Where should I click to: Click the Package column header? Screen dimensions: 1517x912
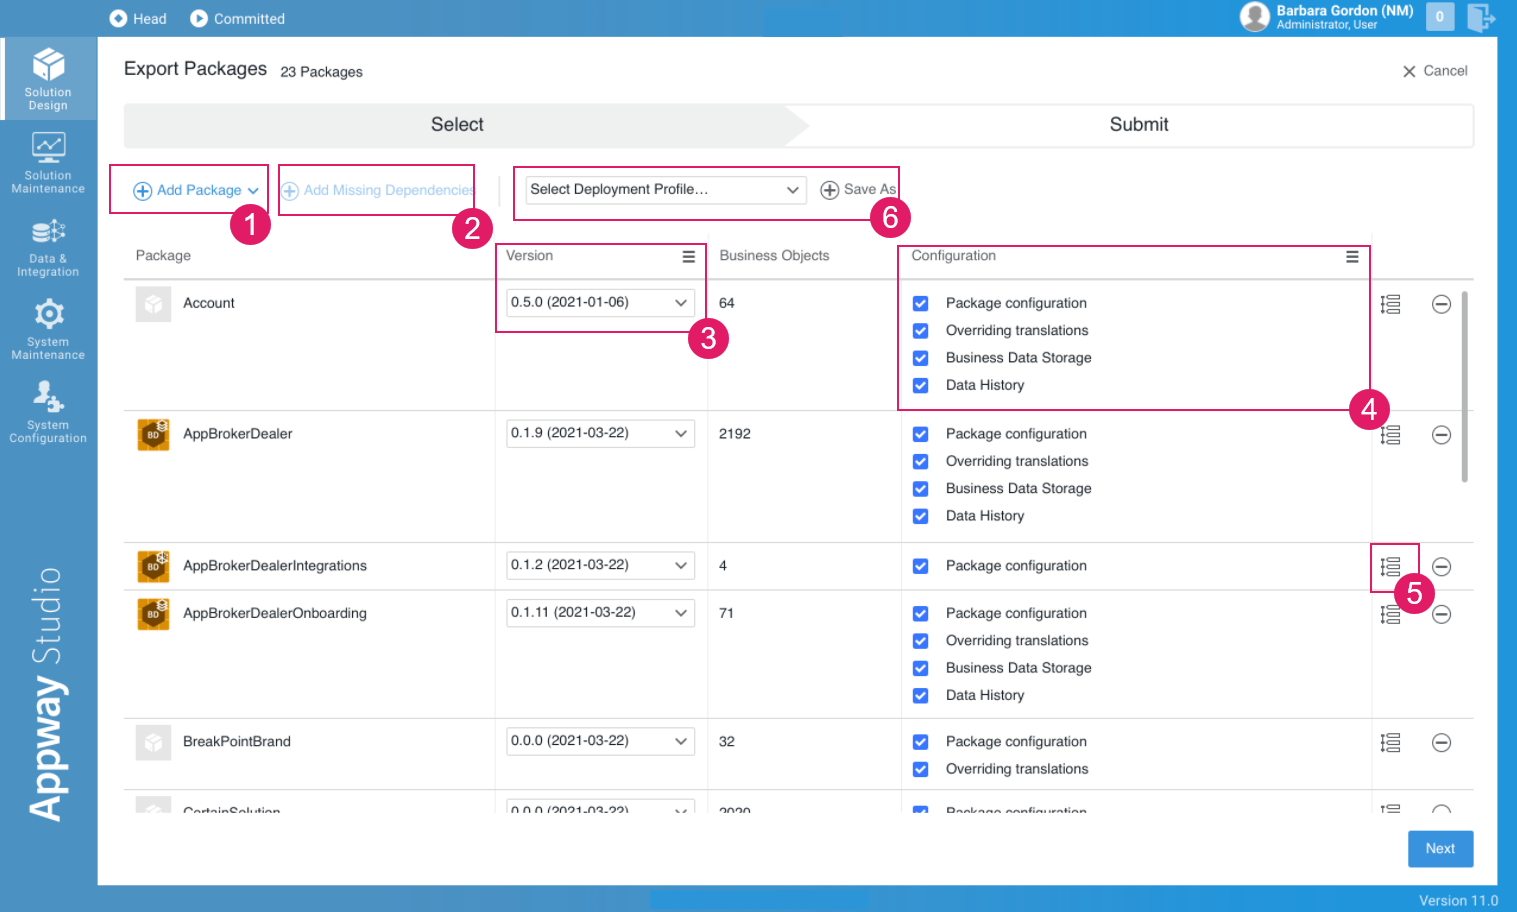163,256
